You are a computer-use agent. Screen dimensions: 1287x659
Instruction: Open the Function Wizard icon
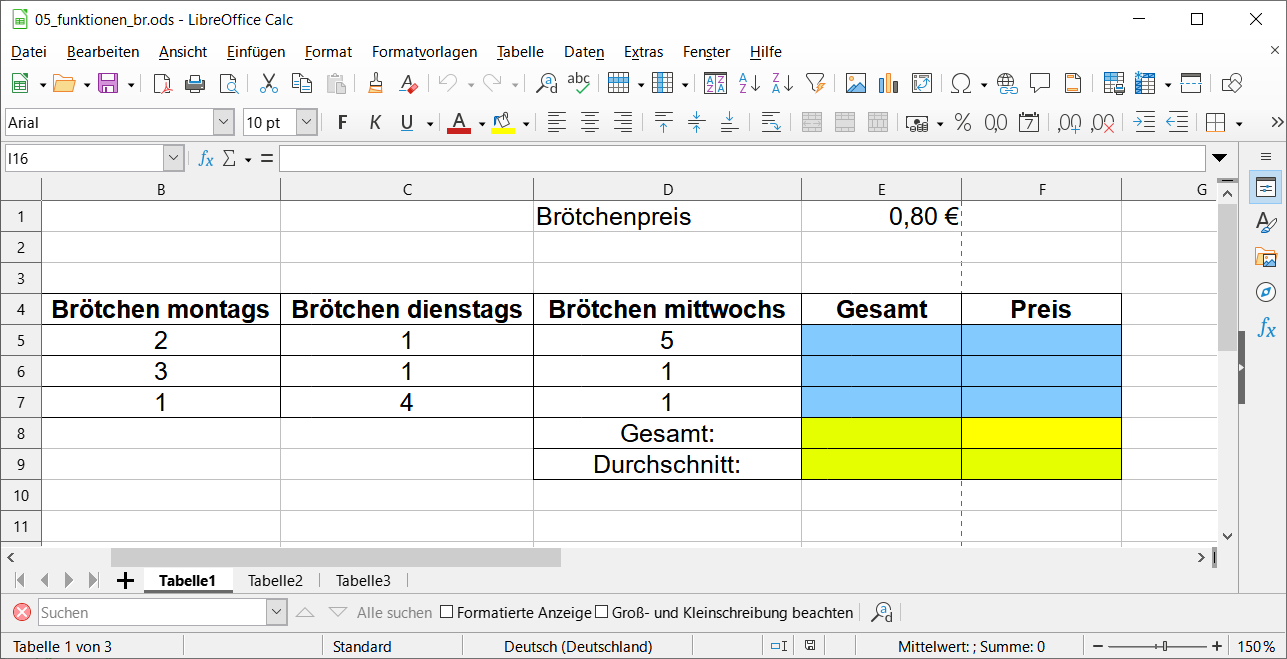[x=206, y=158]
